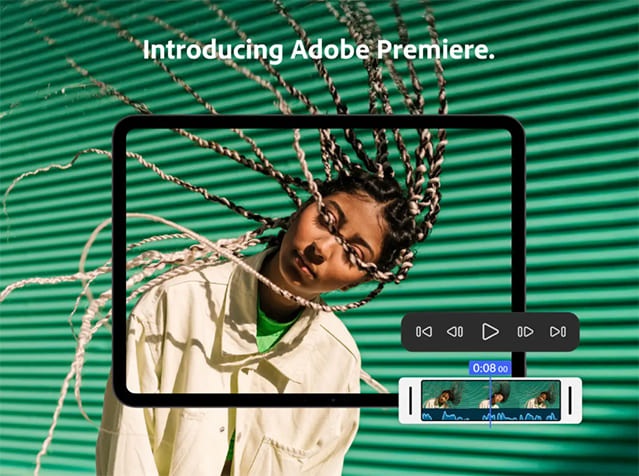Click the left trim handle of the clip
The image size is (639, 476).
[410, 400]
